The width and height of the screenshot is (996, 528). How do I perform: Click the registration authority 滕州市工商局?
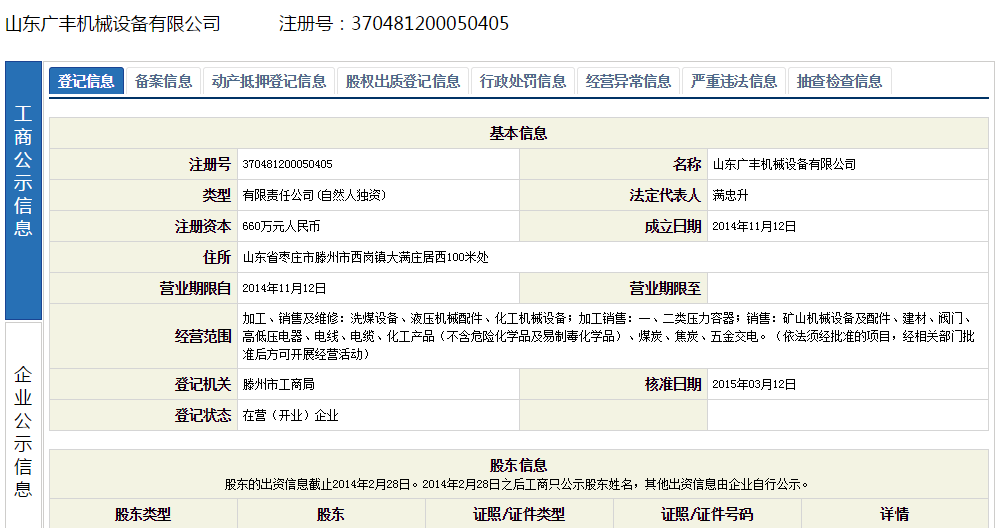[x=278, y=384]
